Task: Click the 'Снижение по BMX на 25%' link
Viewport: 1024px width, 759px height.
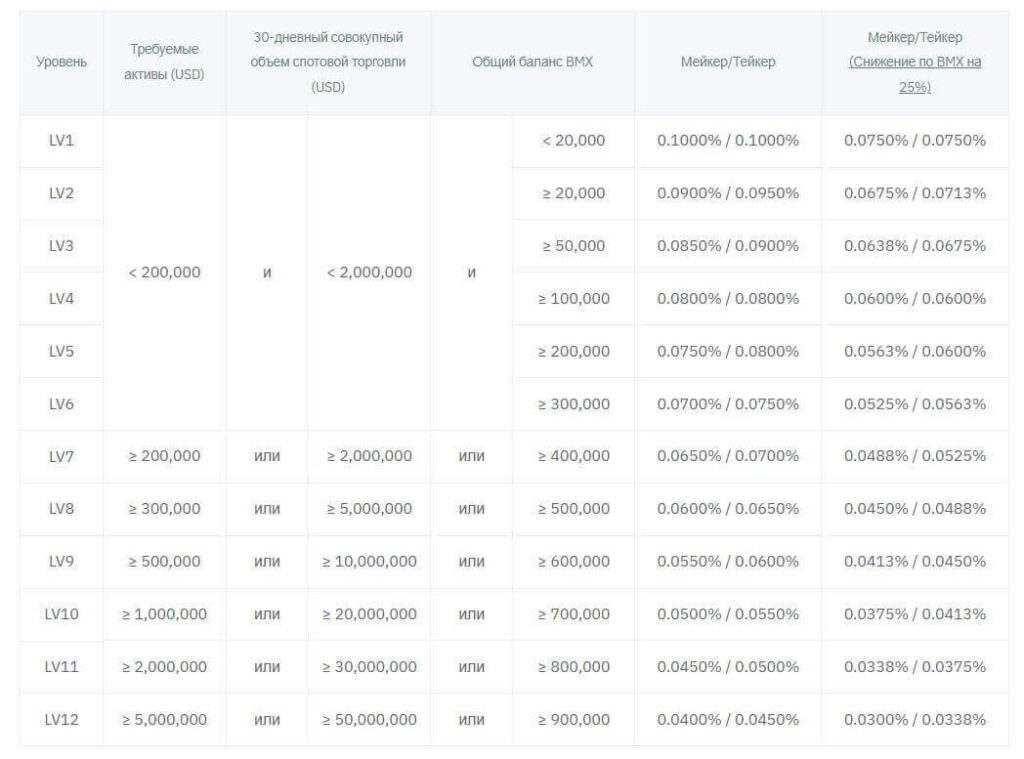Action: (x=914, y=74)
